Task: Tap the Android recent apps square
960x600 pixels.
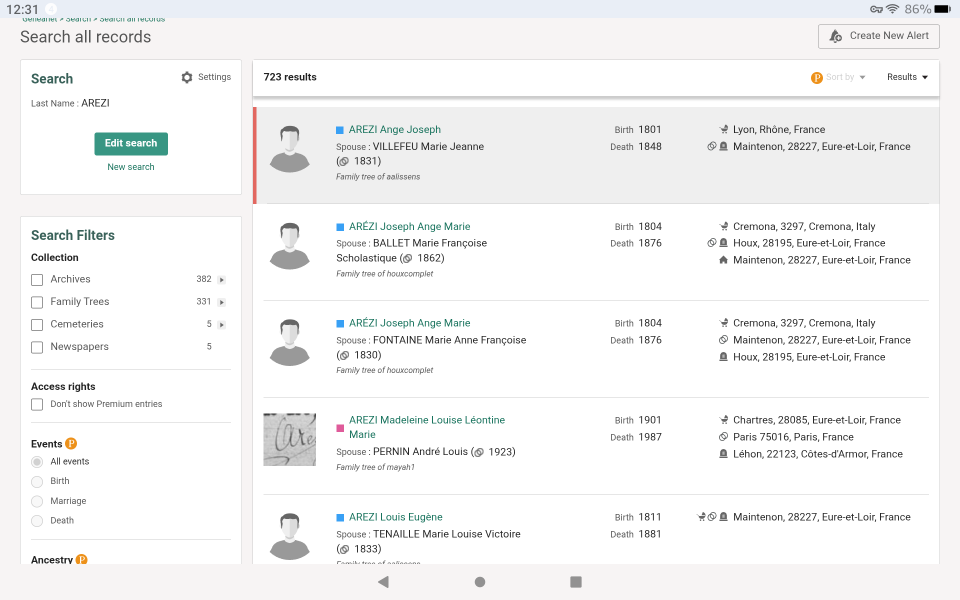Action: pyautogui.click(x=576, y=582)
